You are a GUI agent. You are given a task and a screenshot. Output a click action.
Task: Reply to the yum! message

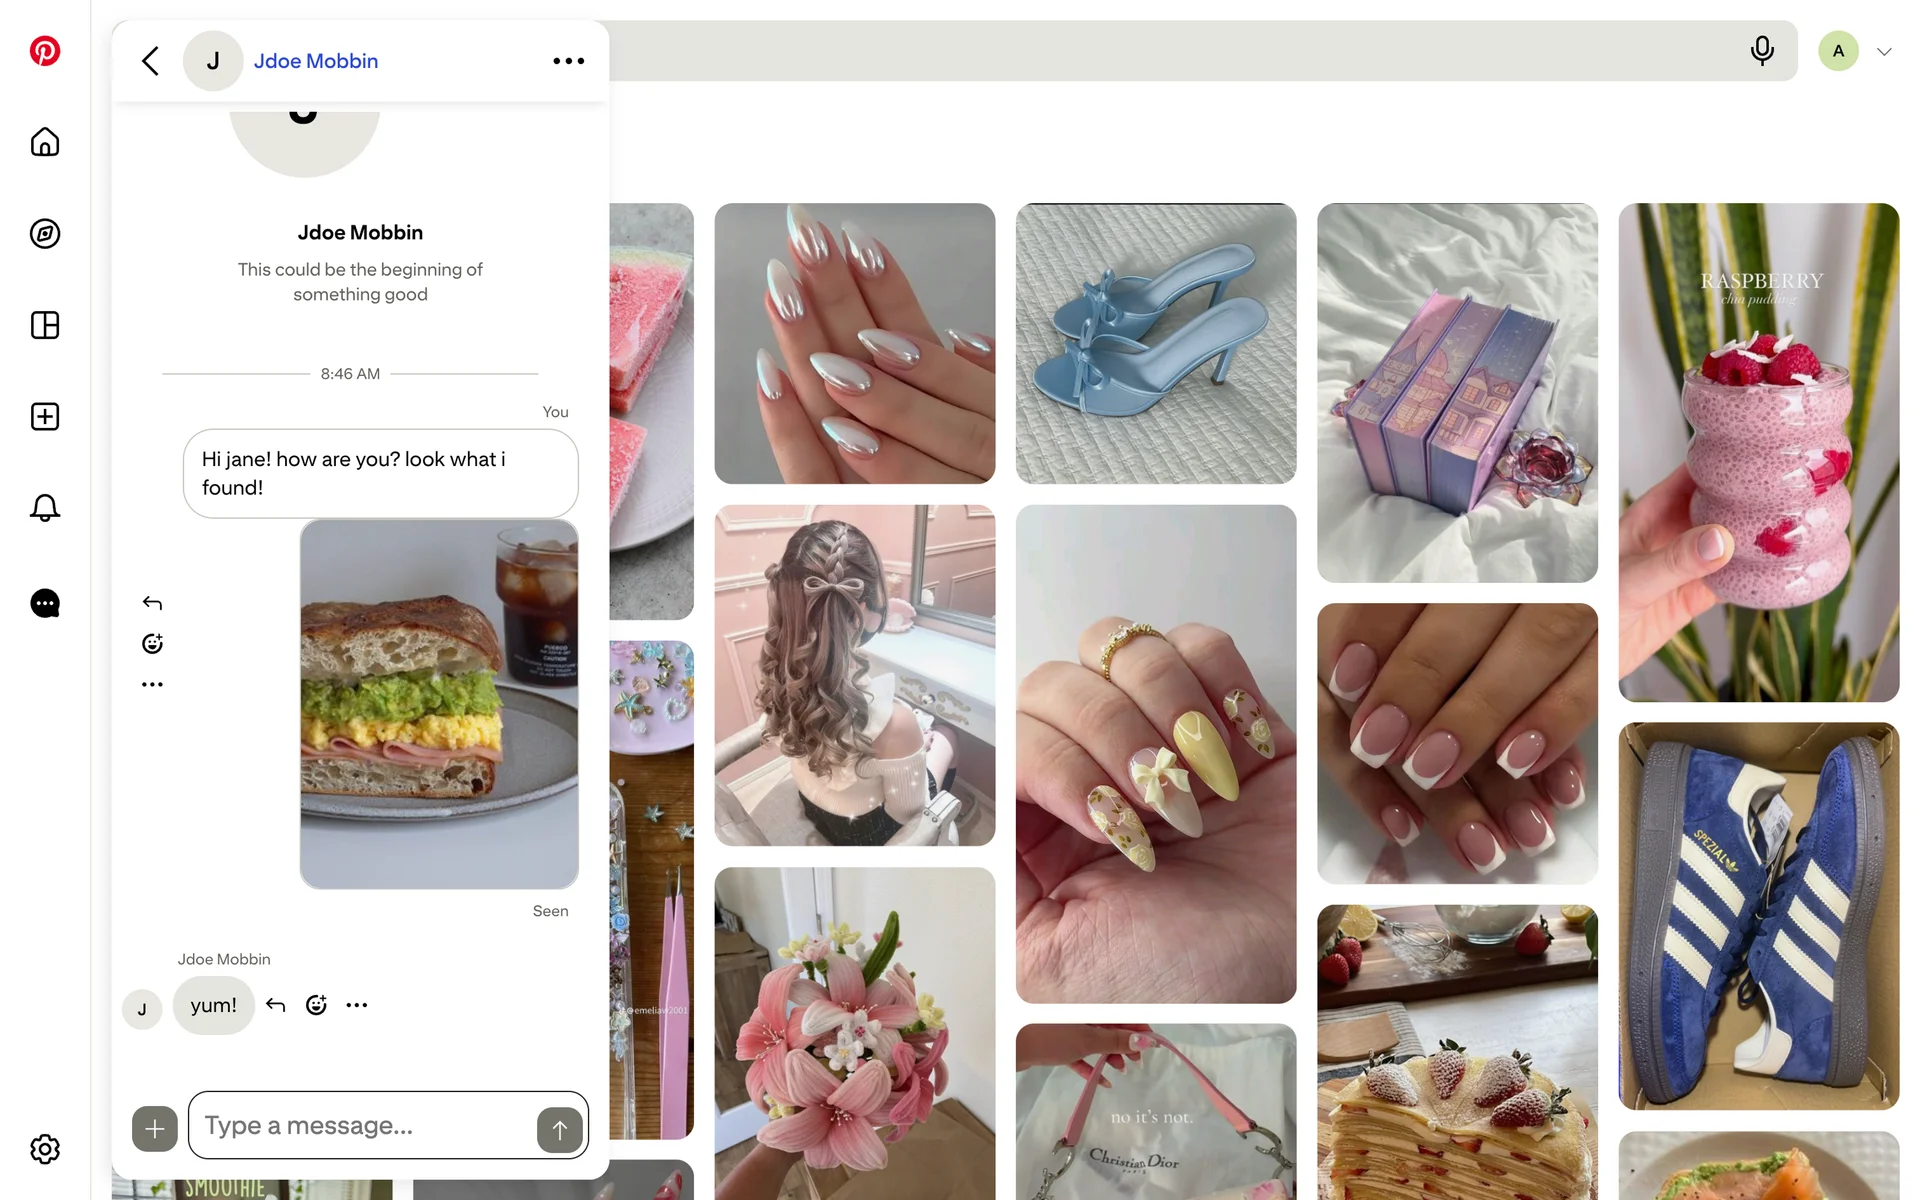(x=276, y=1005)
